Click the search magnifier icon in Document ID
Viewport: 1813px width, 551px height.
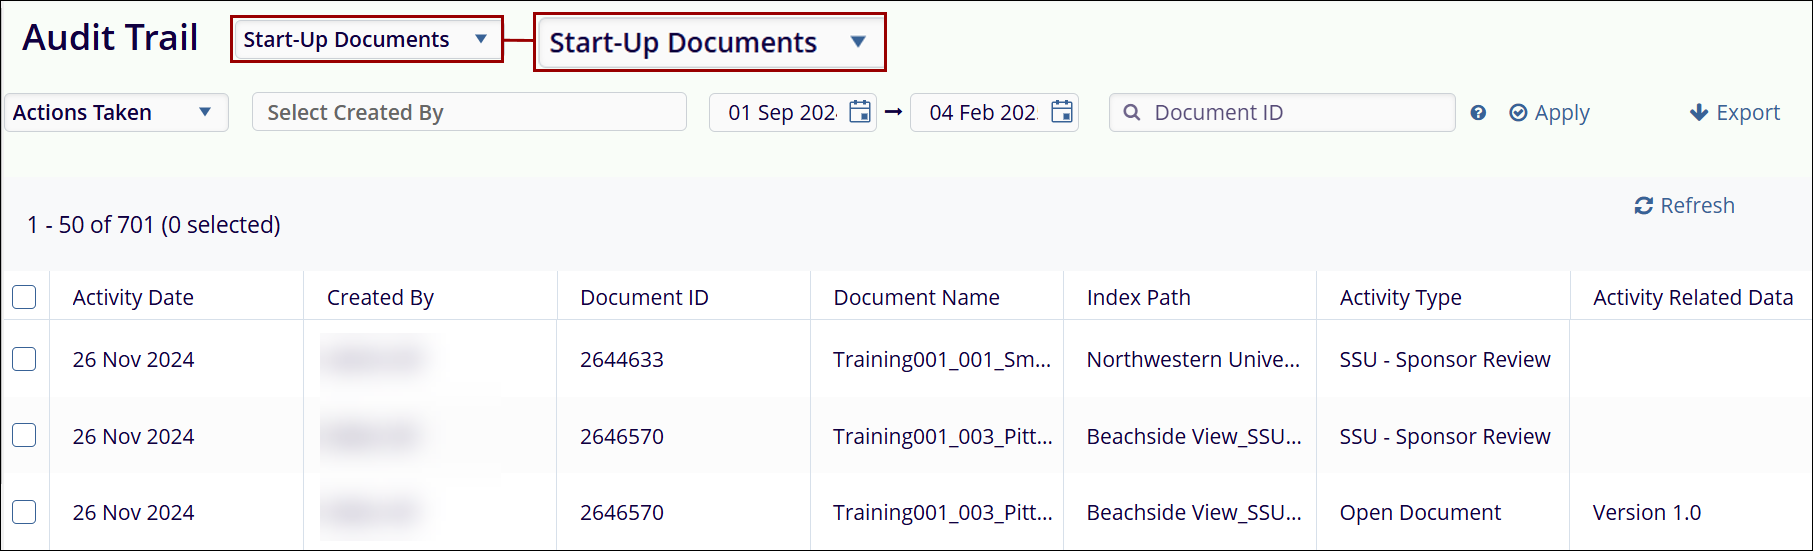tap(1132, 113)
